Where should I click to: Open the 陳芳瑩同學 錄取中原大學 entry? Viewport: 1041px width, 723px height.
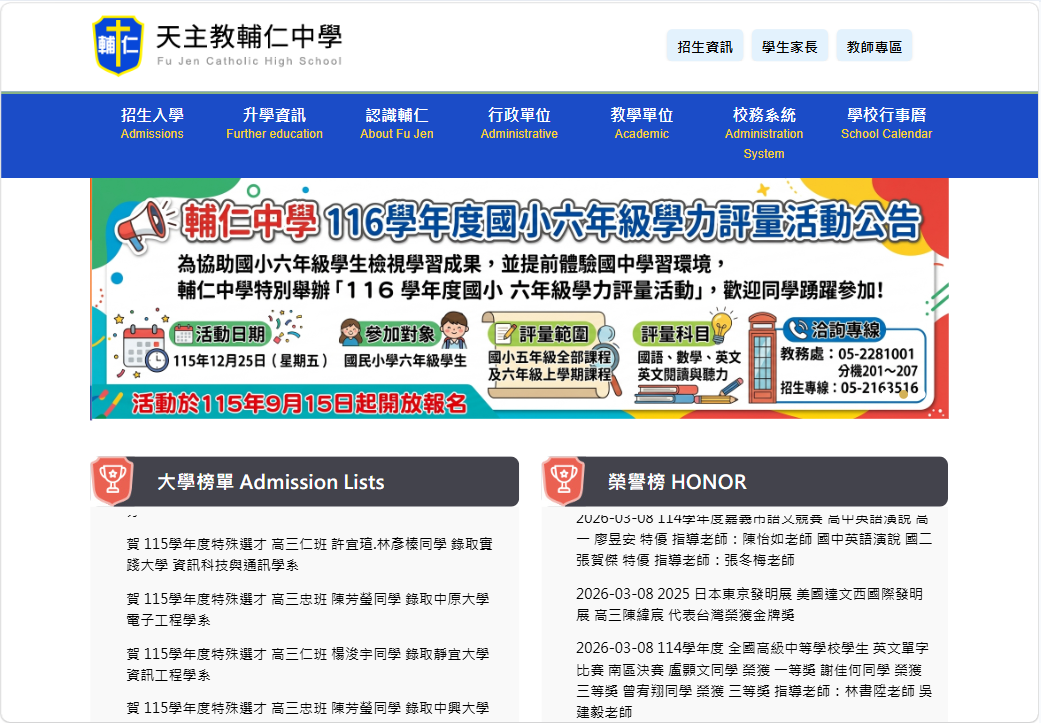click(x=307, y=609)
